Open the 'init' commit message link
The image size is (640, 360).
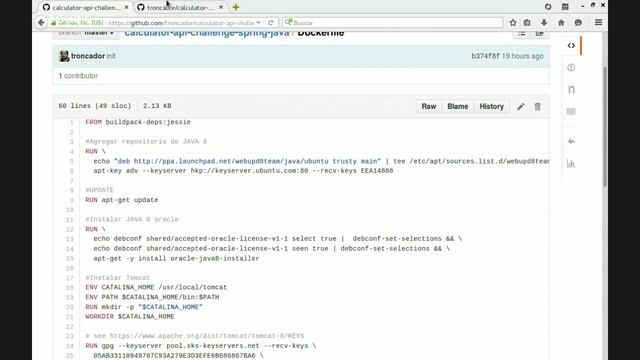coord(111,56)
